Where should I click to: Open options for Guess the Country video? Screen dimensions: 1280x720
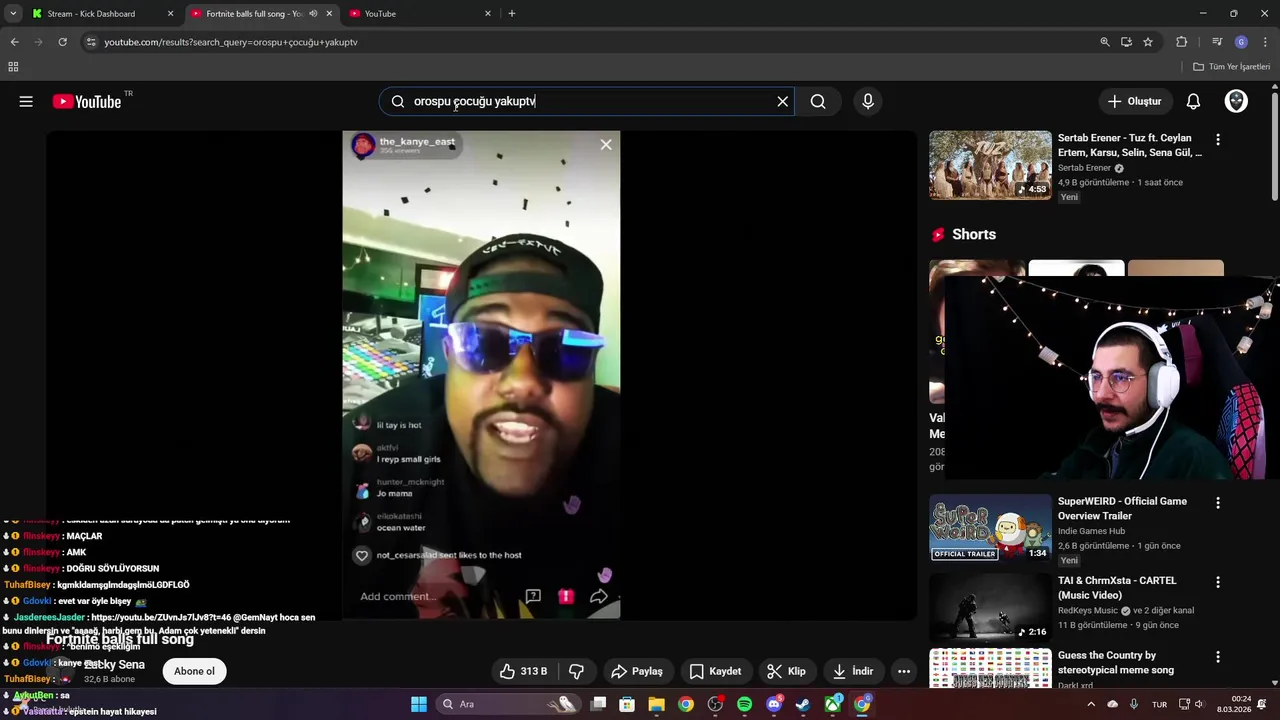click(x=1217, y=657)
